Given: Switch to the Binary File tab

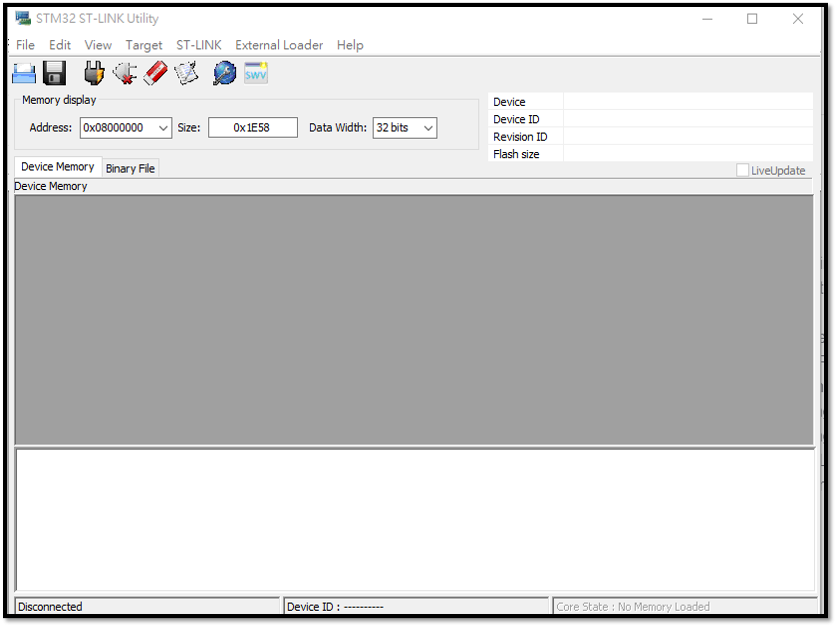Looking at the screenshot, I should pos(130,169).
